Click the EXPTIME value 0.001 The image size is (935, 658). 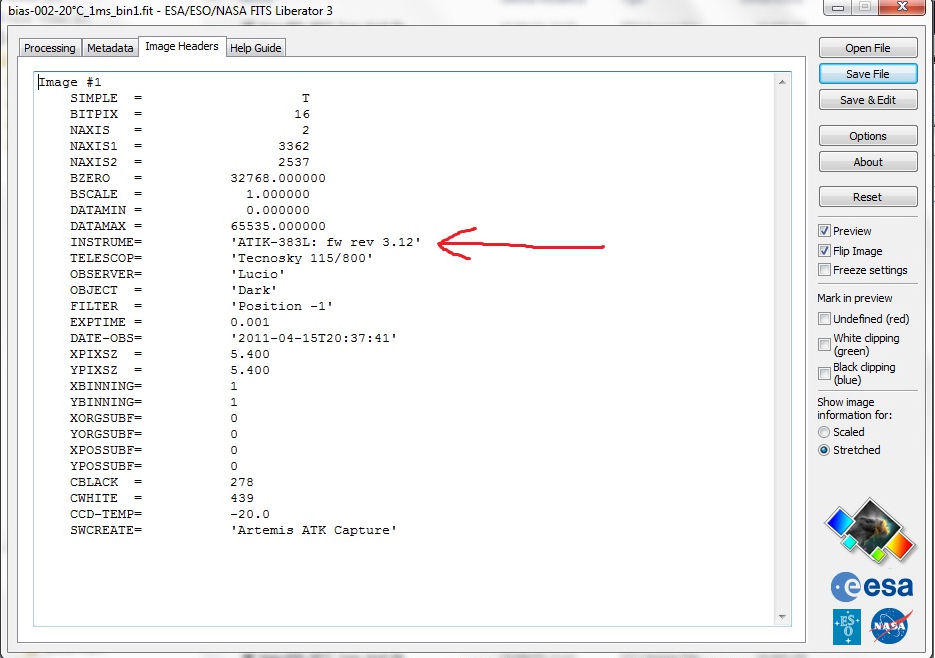[x=250, y=322]
